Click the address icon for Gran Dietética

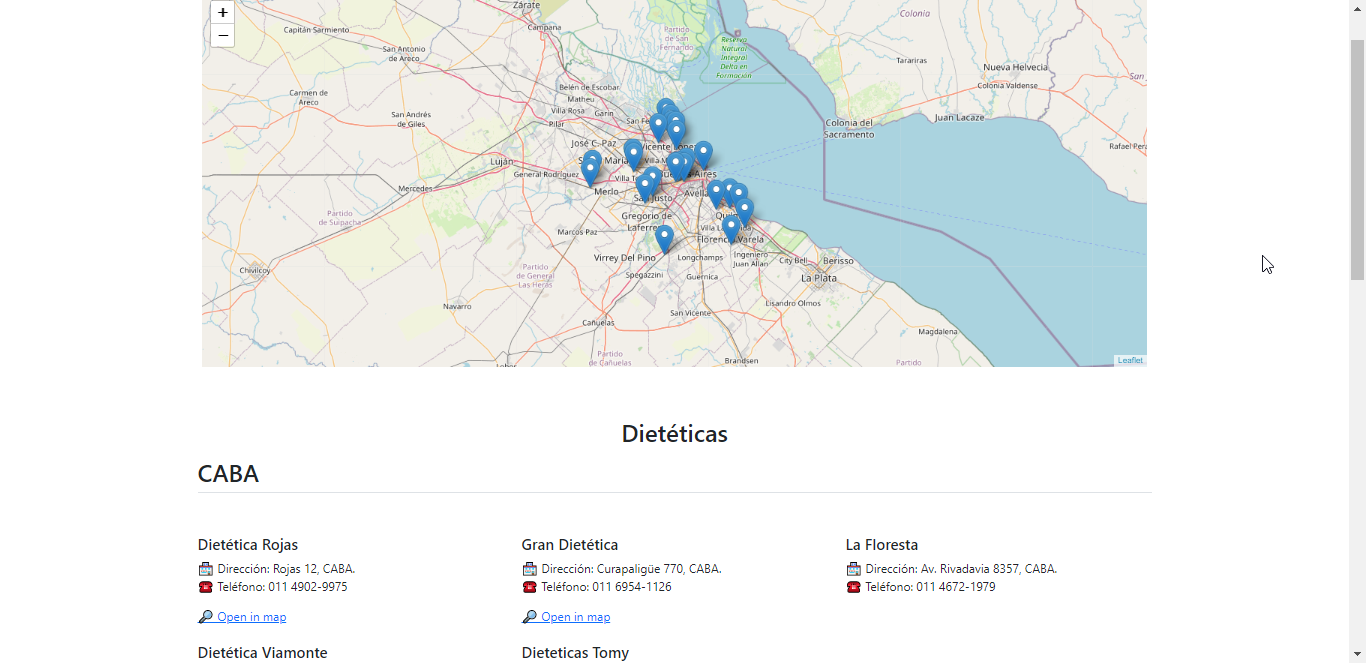(530, 569)
